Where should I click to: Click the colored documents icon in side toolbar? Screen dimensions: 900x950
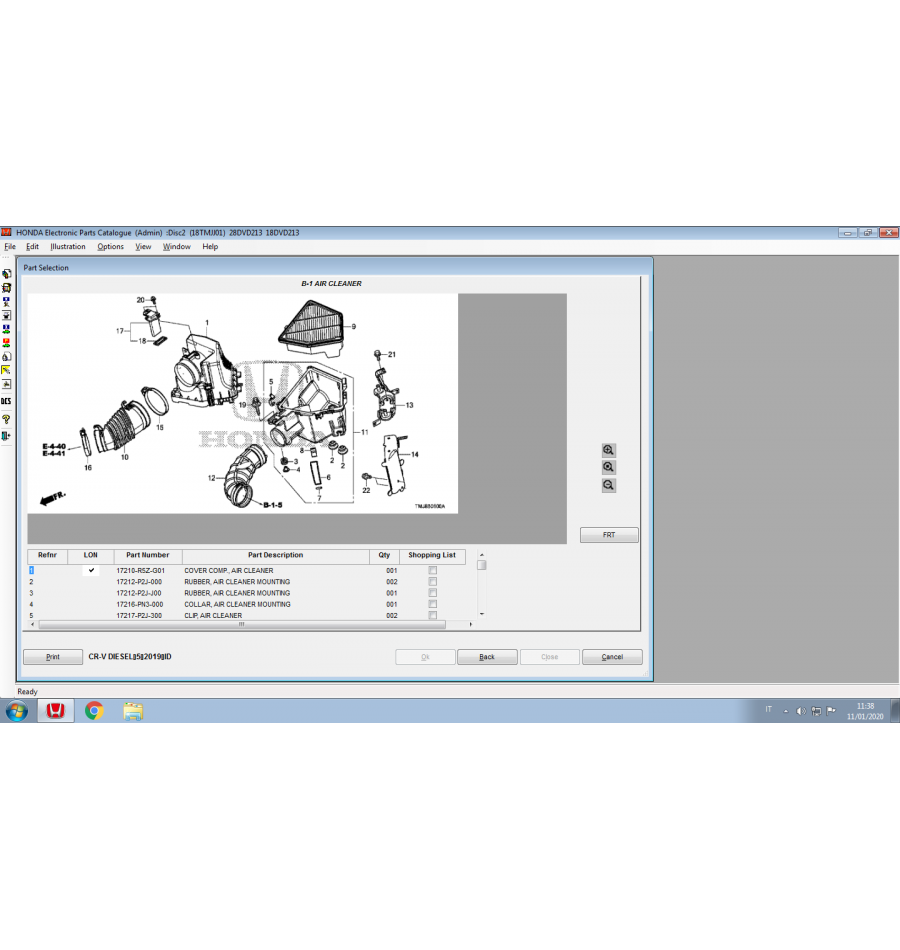click(x=7, y=274)
